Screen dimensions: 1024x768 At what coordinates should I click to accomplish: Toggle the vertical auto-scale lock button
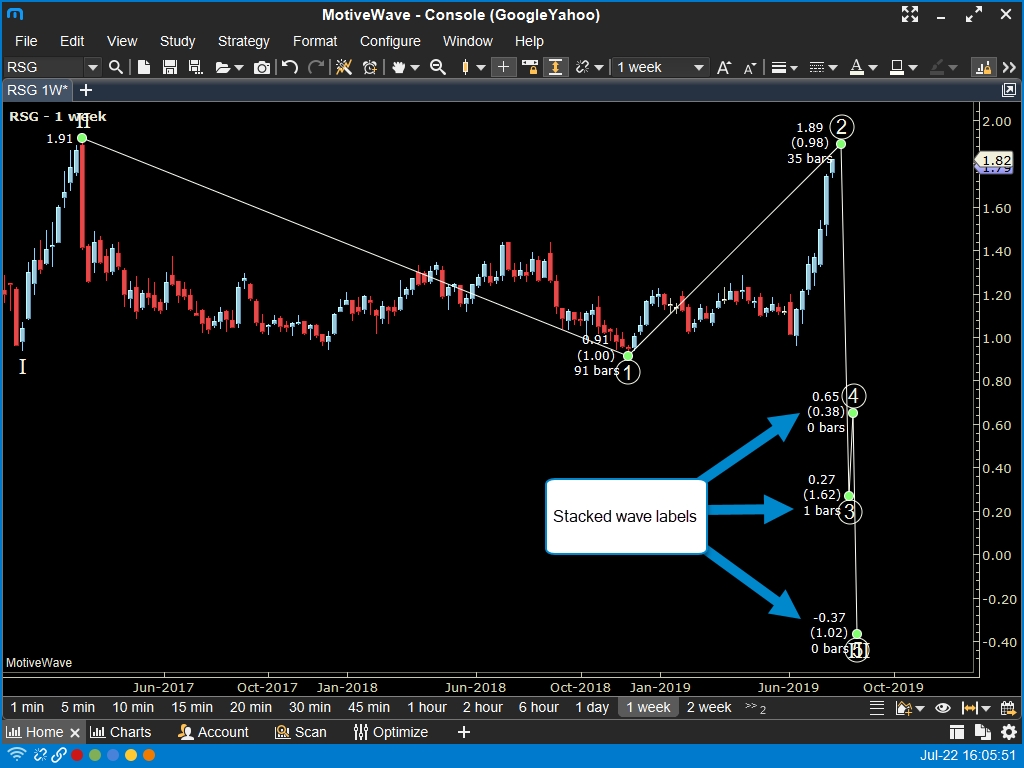555,67
